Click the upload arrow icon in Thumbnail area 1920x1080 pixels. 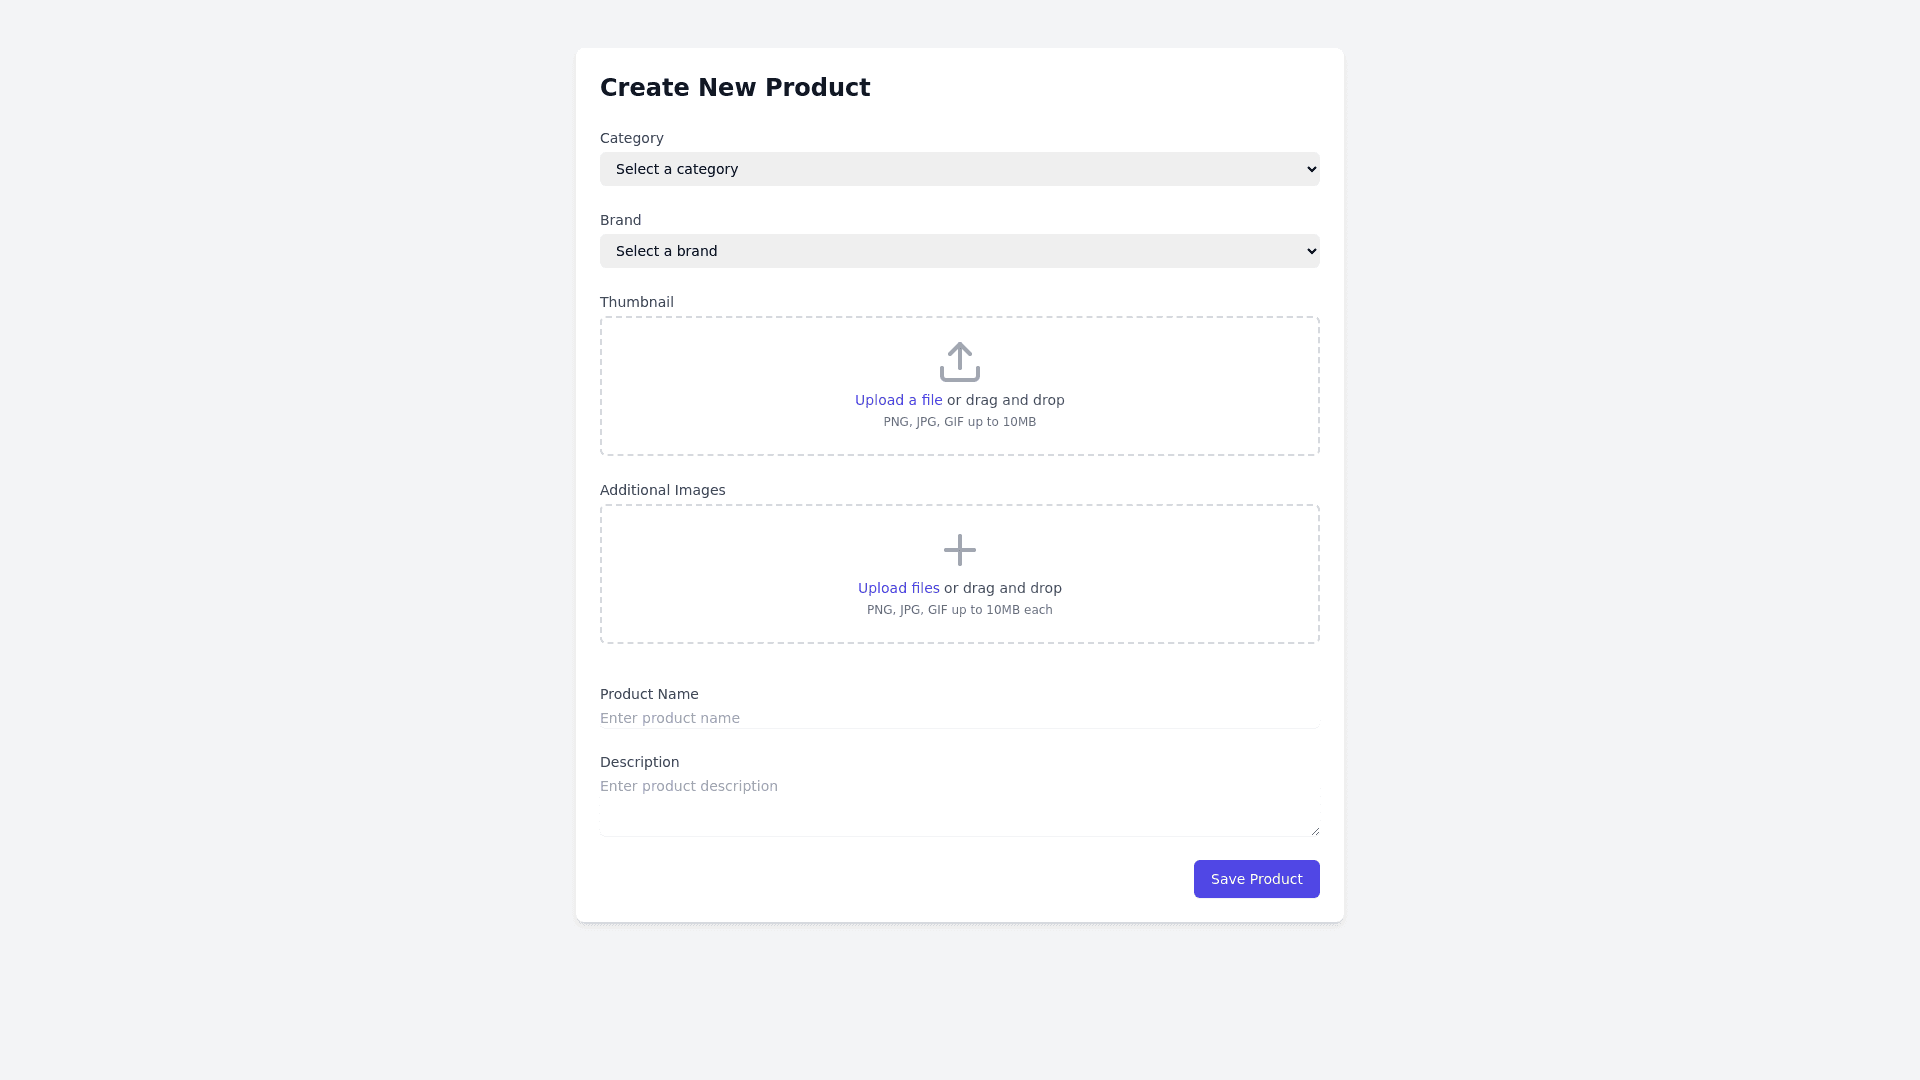click(960, 362)
